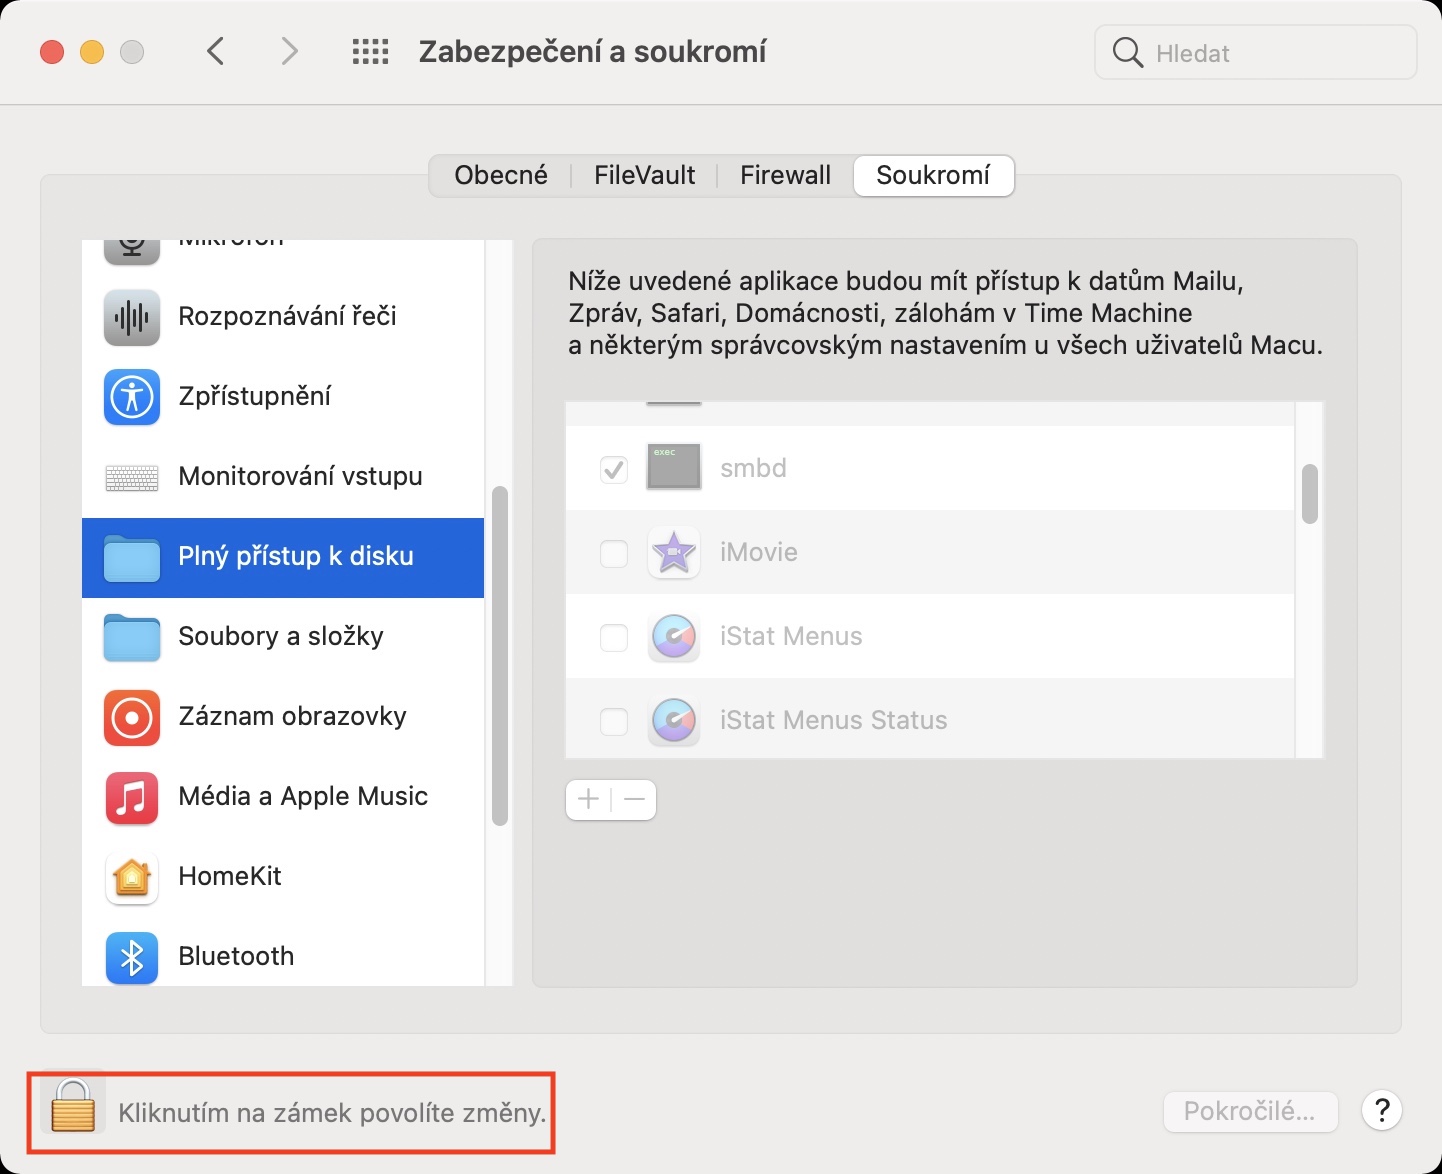1442x1174 pixels.
Task: Select the Zpřístupnění accessibility icon
Action: coord(132,397)
